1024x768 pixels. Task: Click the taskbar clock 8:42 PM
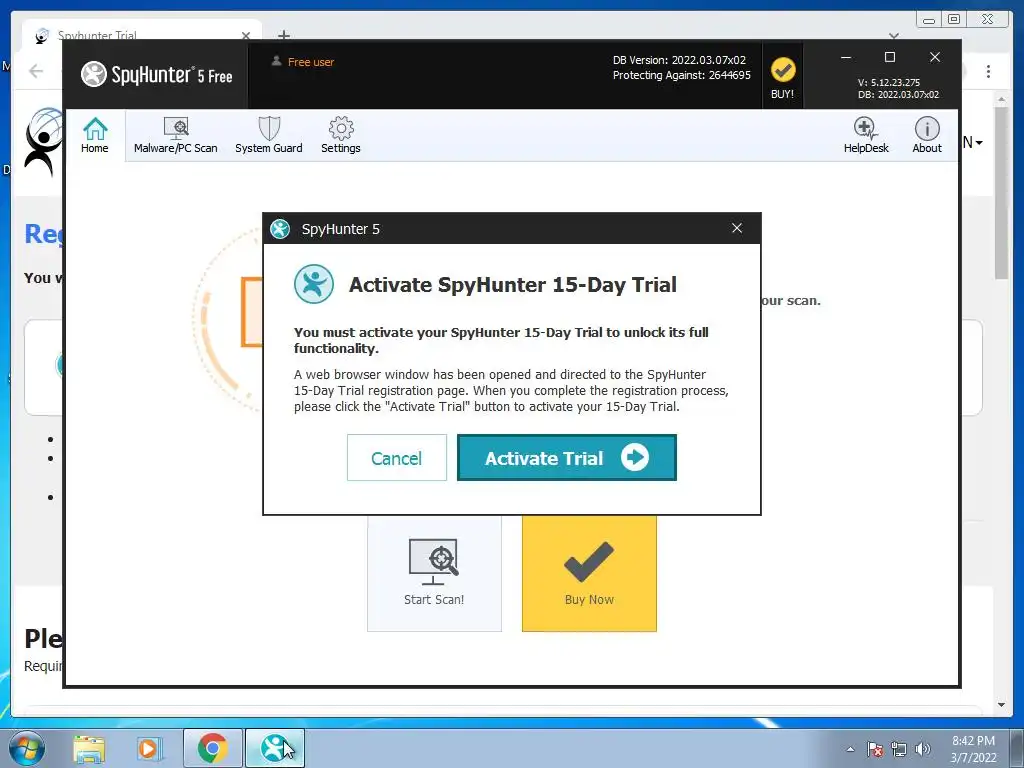973,741
